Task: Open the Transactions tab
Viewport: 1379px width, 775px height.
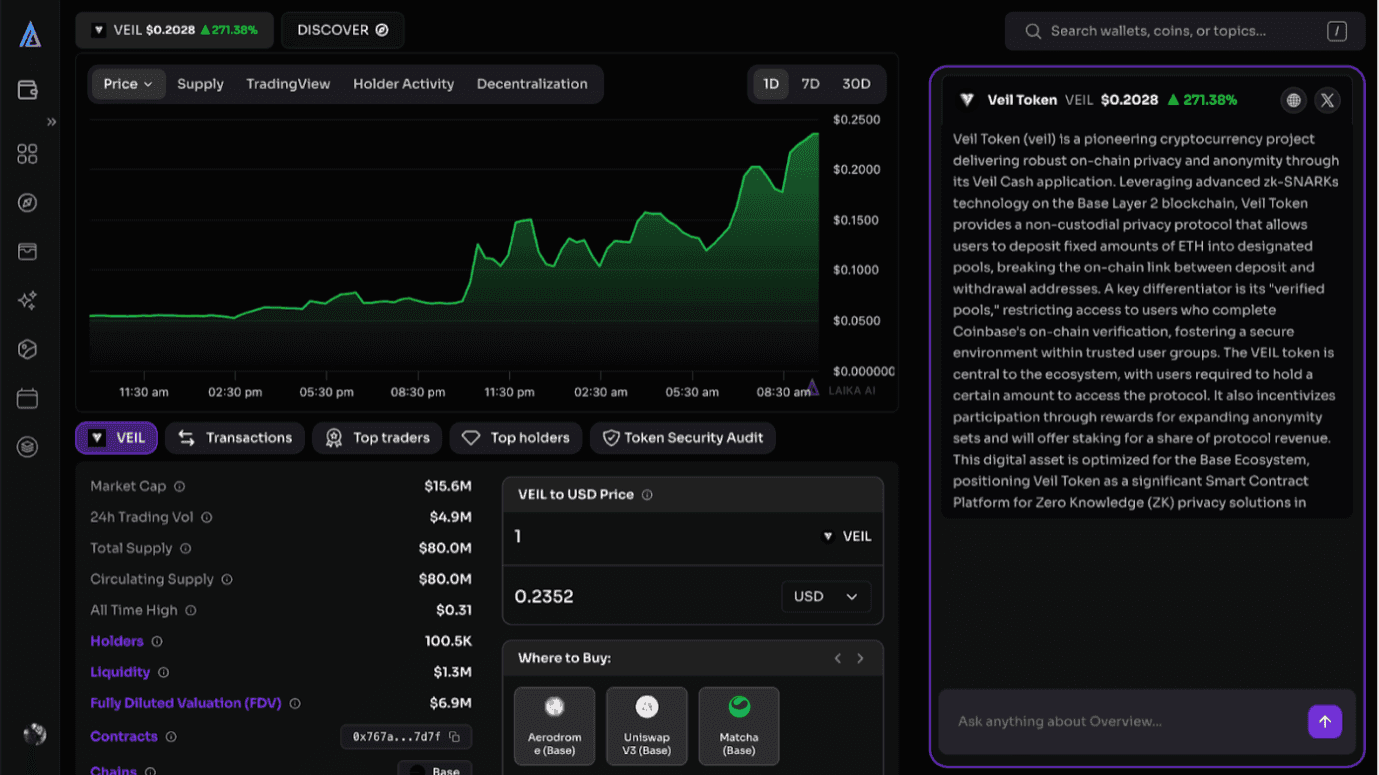Action: click(x=235, y=438)
